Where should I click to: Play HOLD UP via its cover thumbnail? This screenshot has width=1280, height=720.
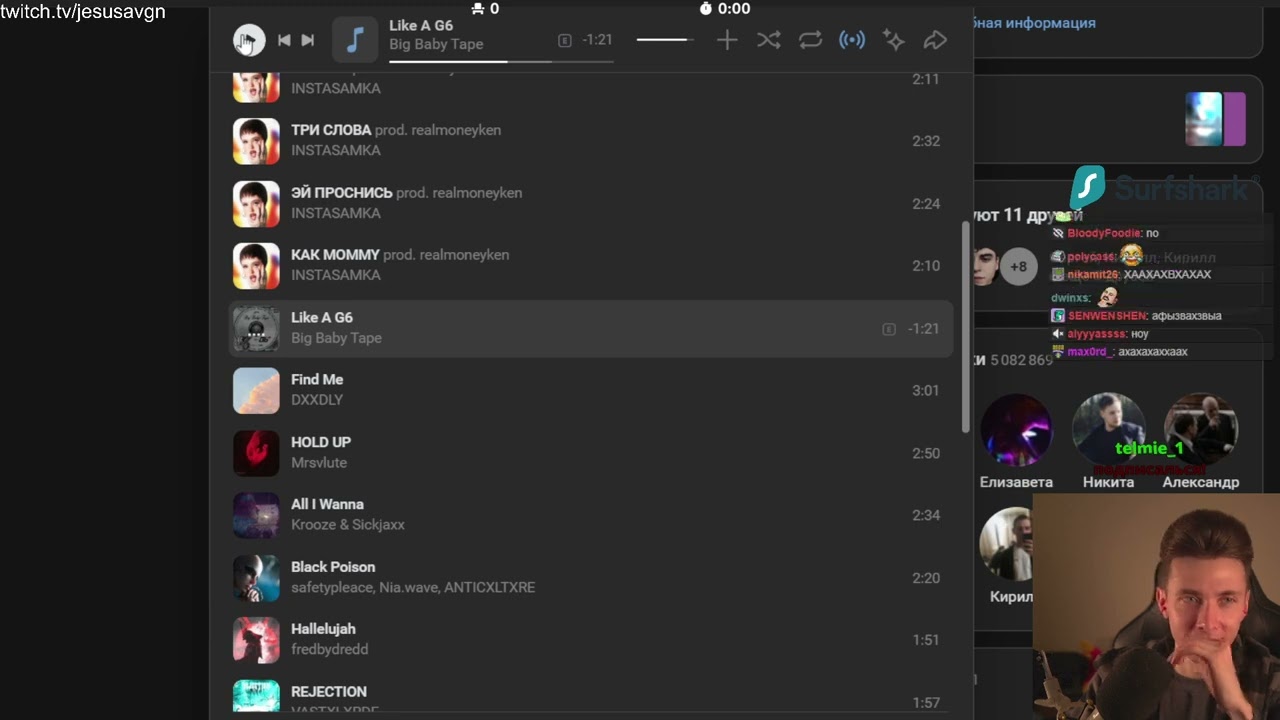pyautogui.click(x=256, y=453)
